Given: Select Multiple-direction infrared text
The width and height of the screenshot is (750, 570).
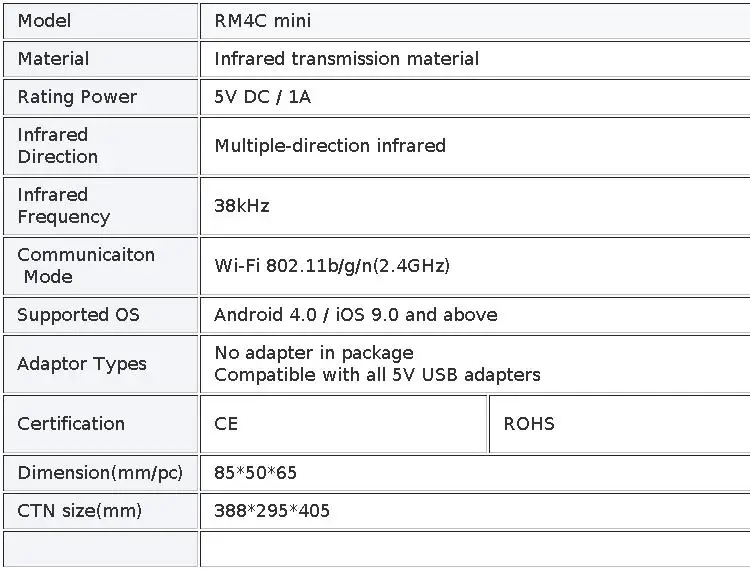Looking at the screenshot, I should point(330,146).
